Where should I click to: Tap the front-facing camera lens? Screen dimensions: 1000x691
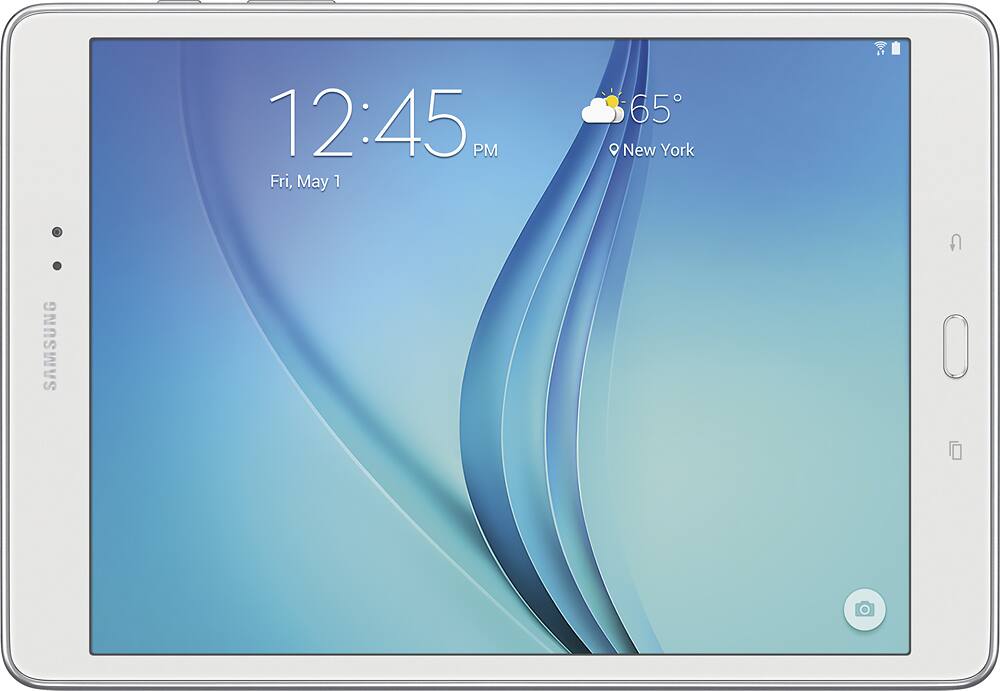[x=57, y=232]
